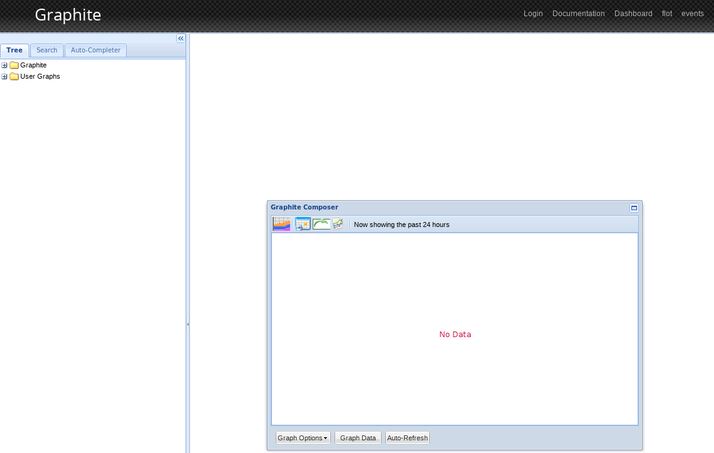The width and height of the screenshot is (714, 453).
Task: Select the Tree tab
Action: (15, 50)
